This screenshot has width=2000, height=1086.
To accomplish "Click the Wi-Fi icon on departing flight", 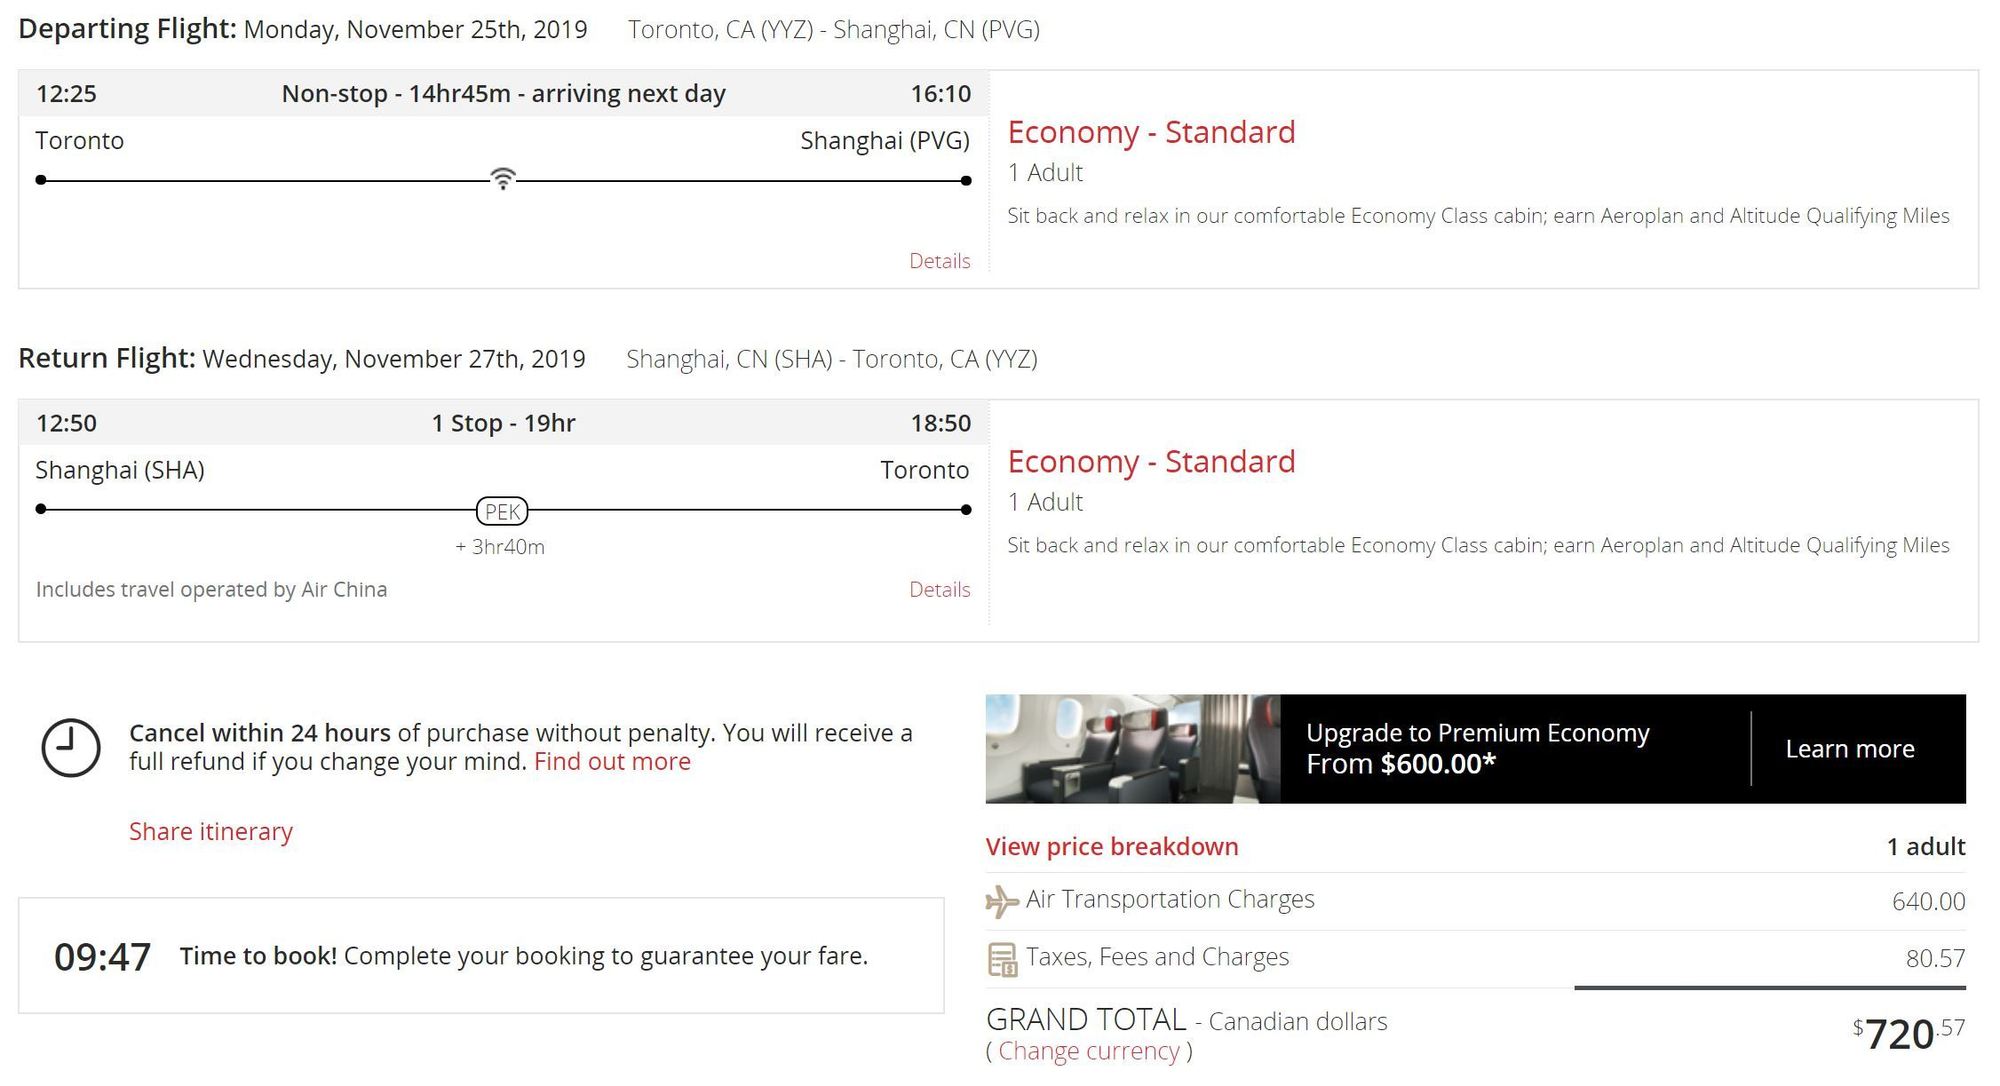I will [503, 179].
